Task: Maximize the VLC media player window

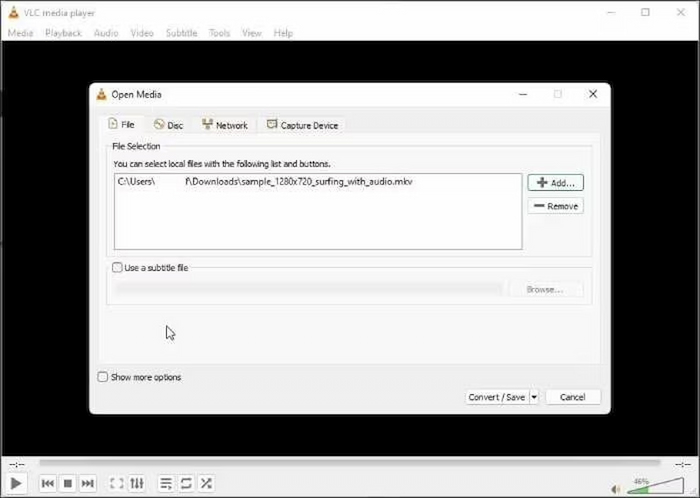Action: (645, 12)
